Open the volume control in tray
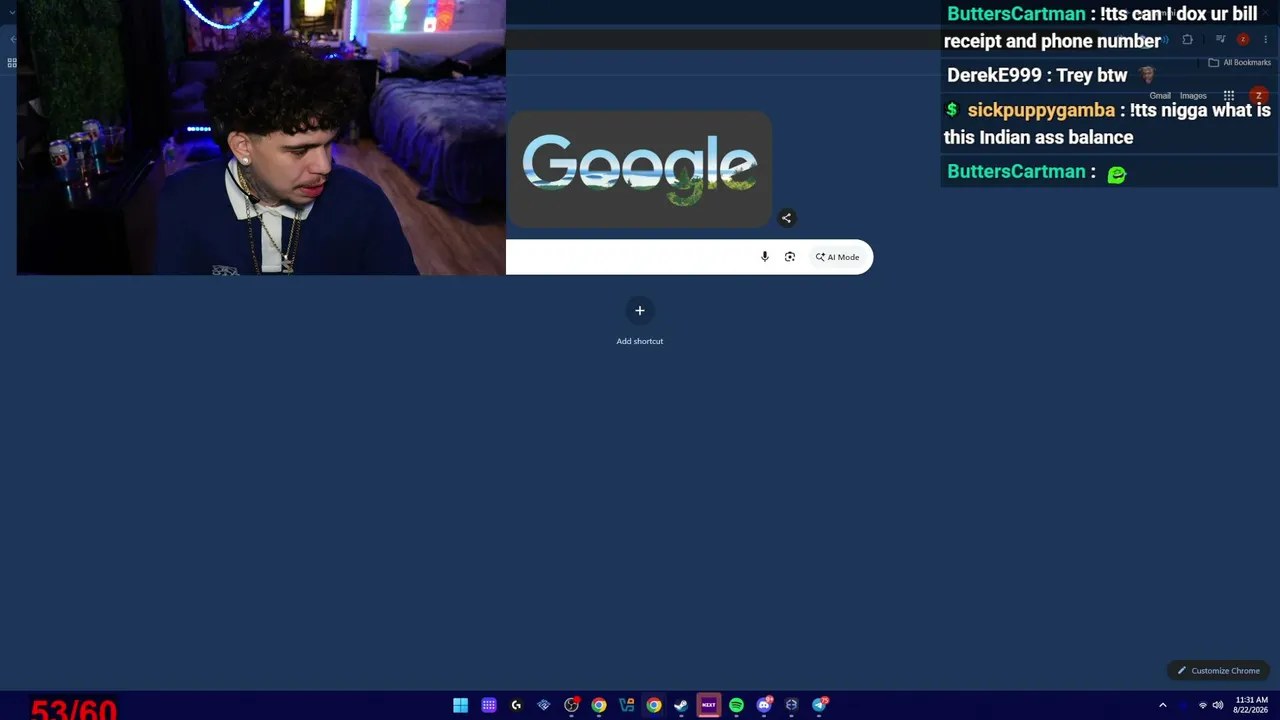Image resolution: width=1280 pixels, height=720 pixels. pyautogui.click(x=1218, y=705)
